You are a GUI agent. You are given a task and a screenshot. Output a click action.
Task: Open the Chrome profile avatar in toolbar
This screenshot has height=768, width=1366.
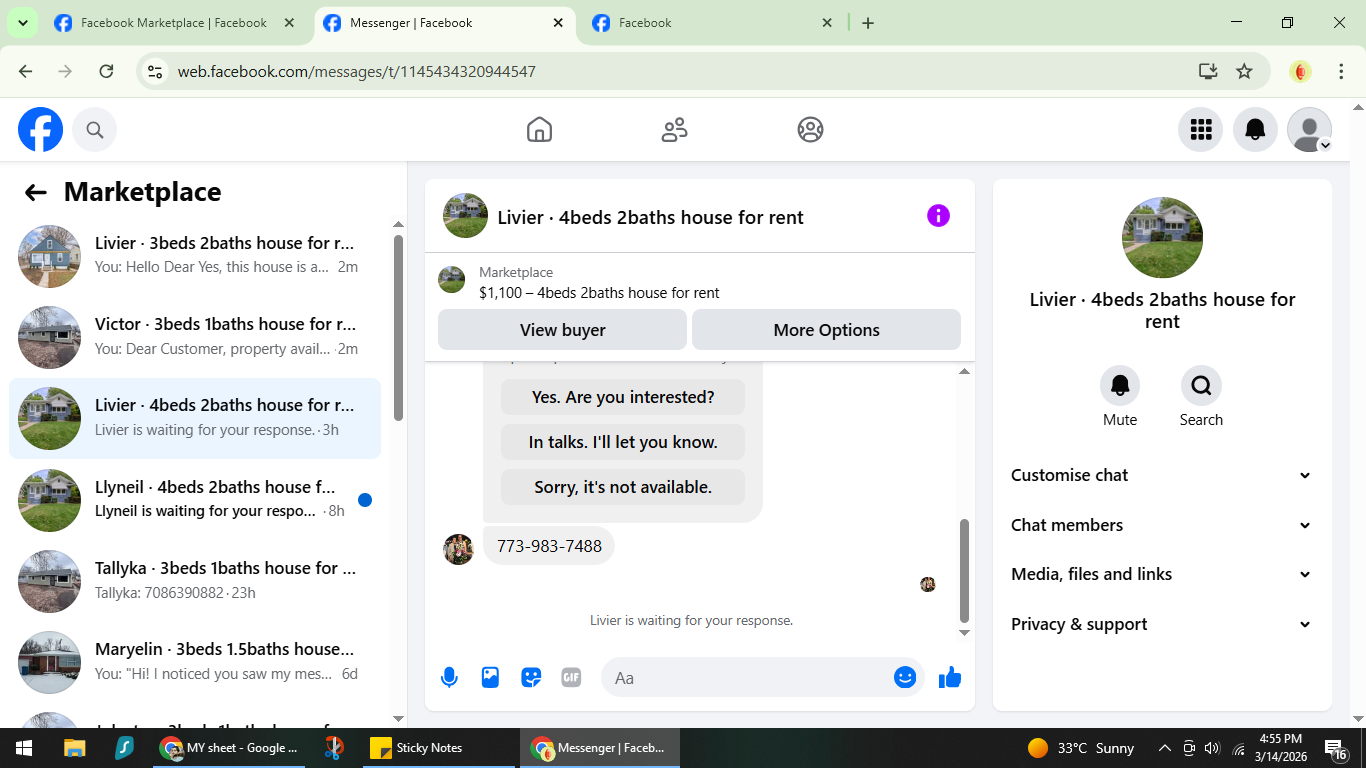tap(1300, 71)
